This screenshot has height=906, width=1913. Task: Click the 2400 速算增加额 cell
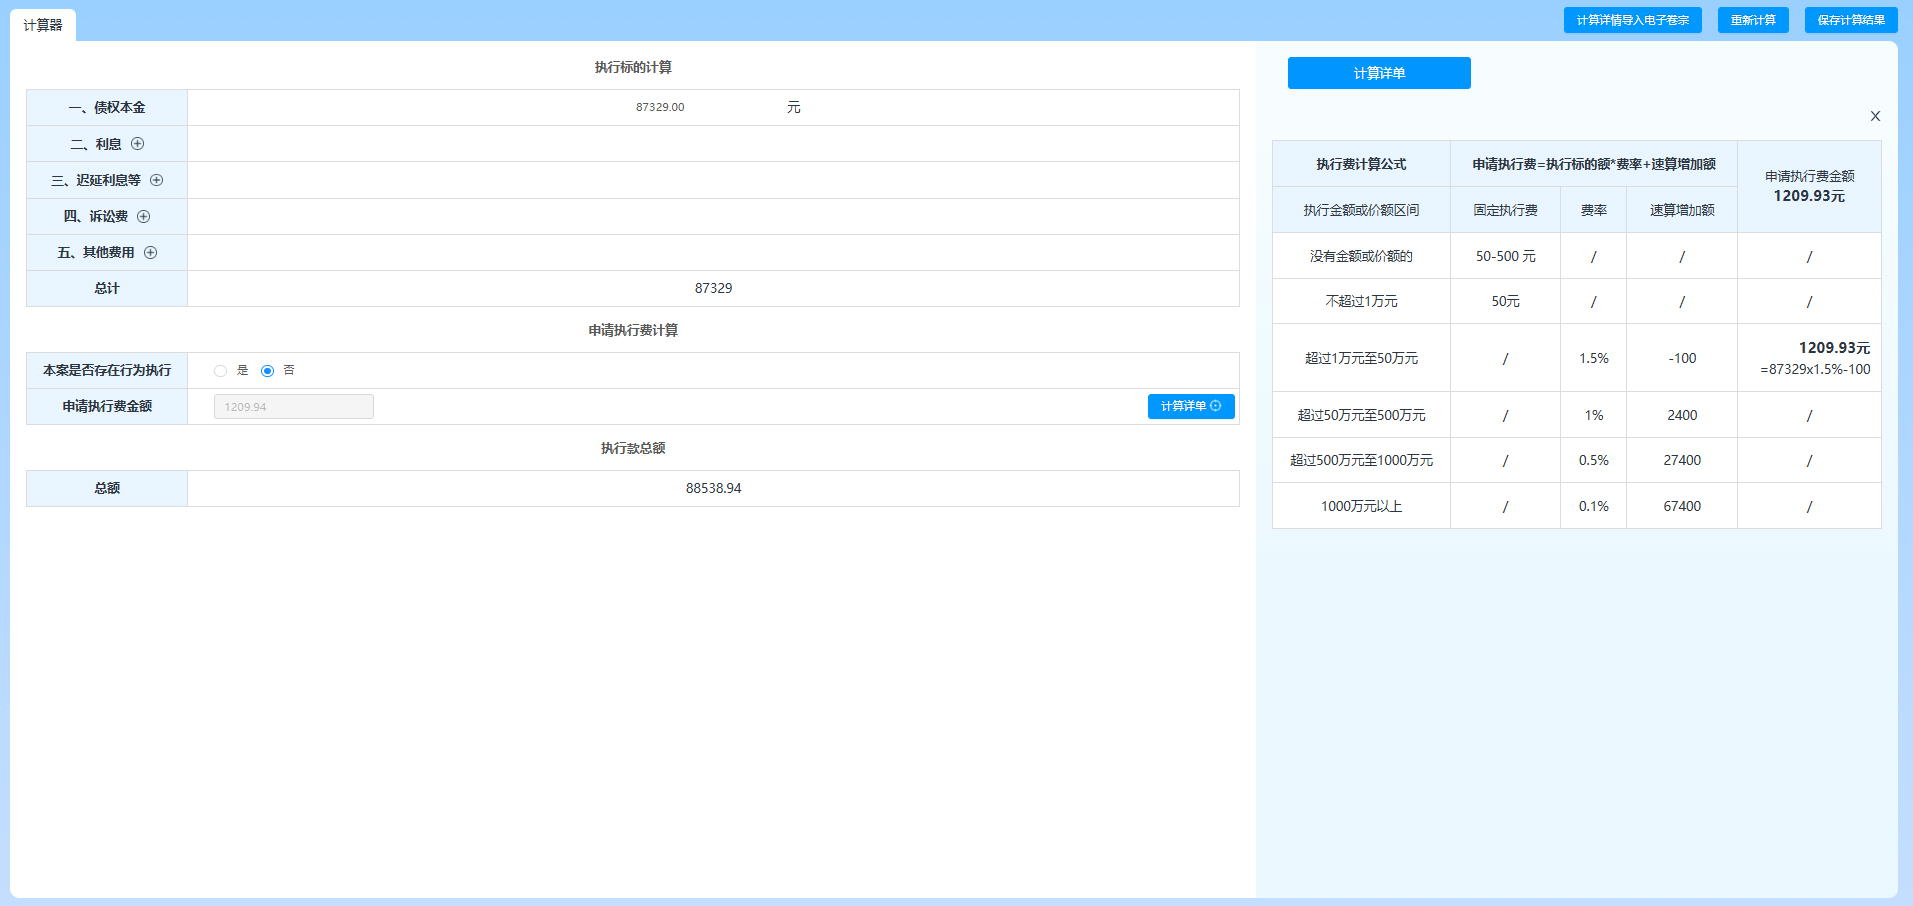(x=1682, y=415)
